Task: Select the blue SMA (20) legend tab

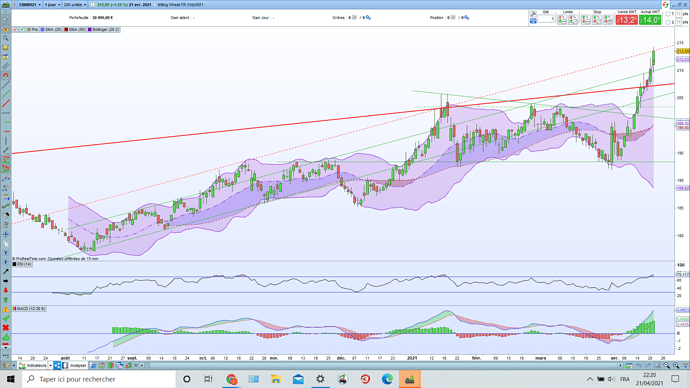Action: pos(51,29)
